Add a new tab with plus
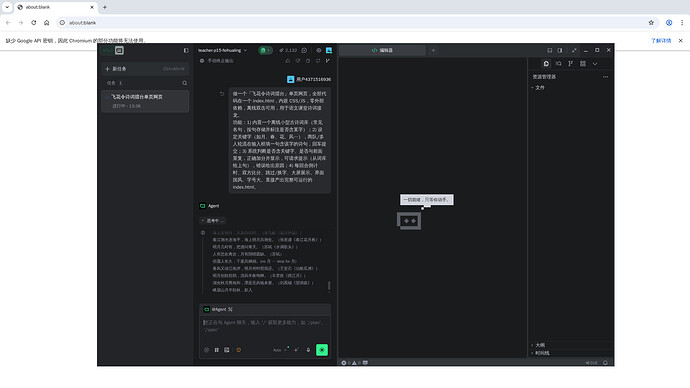690x388 pixels. (433, 51)
